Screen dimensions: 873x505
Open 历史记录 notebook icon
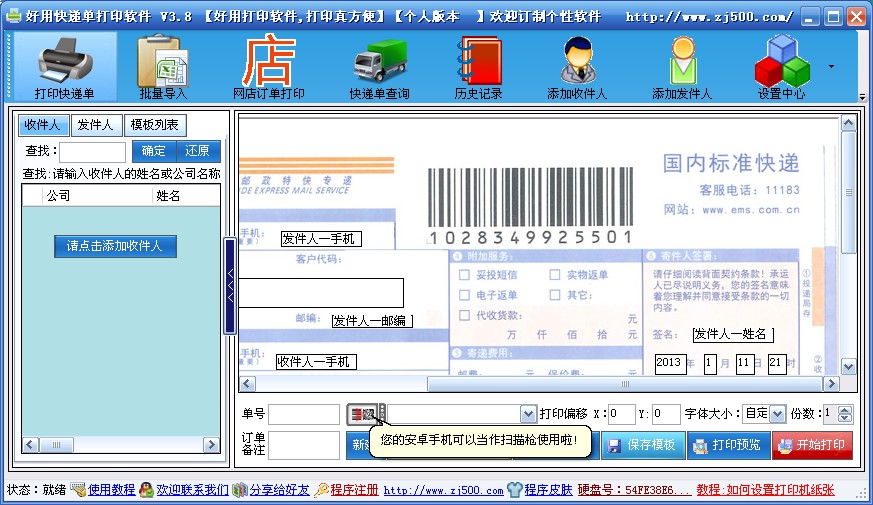click(x=479, y=66)
